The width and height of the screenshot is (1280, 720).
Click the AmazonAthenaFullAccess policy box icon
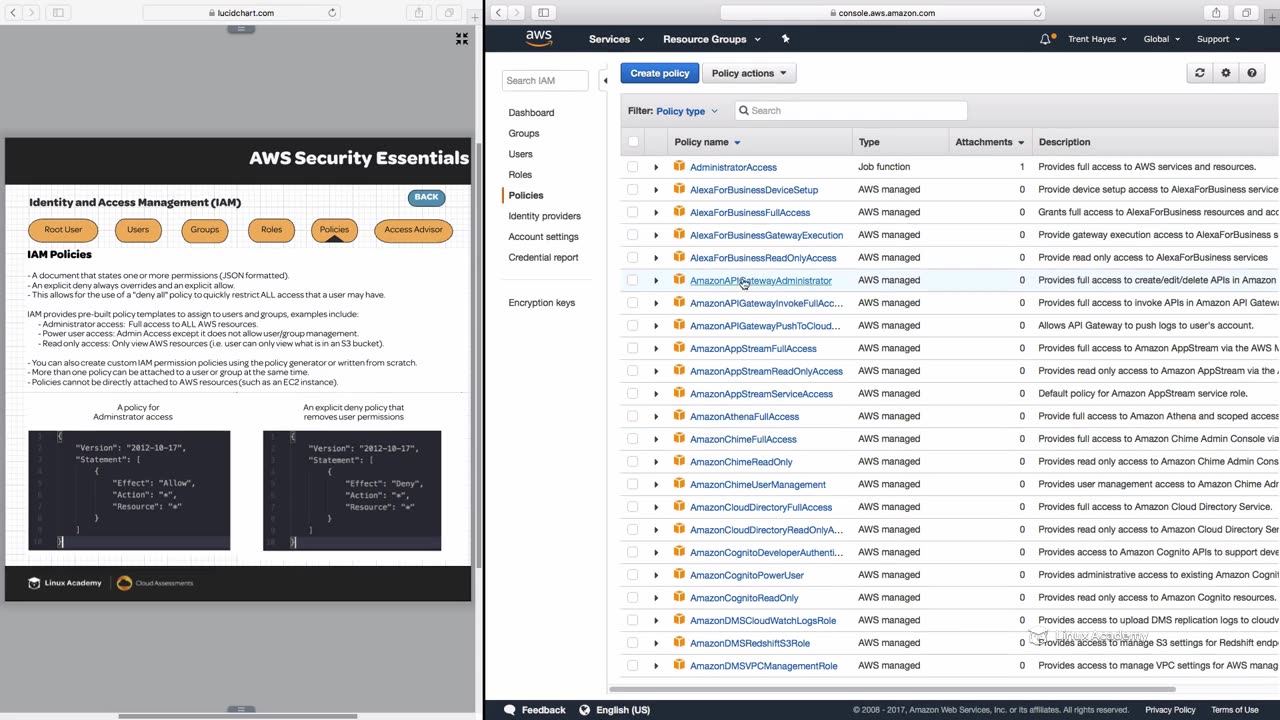[679, 416]
